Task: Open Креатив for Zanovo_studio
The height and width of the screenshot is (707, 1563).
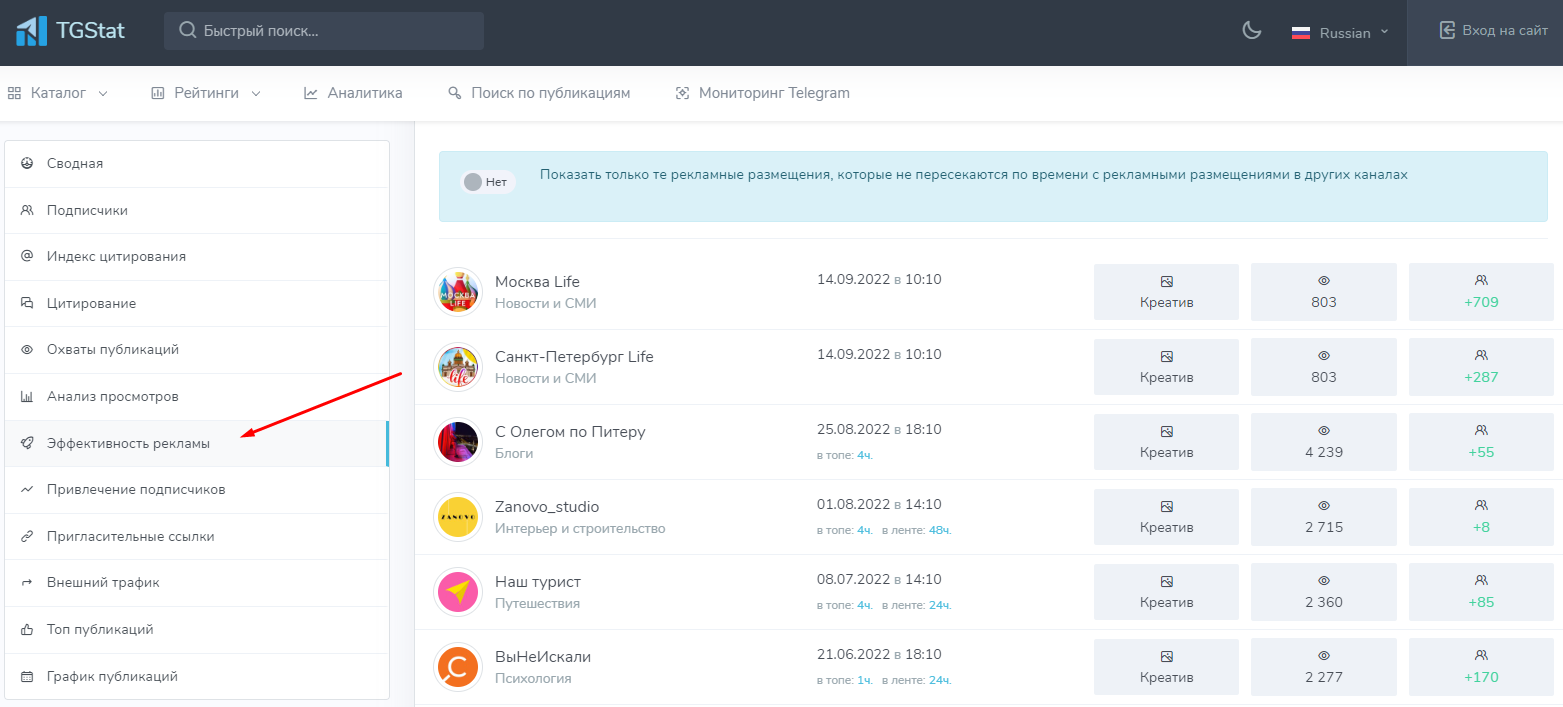Action: coord(1166,517)
